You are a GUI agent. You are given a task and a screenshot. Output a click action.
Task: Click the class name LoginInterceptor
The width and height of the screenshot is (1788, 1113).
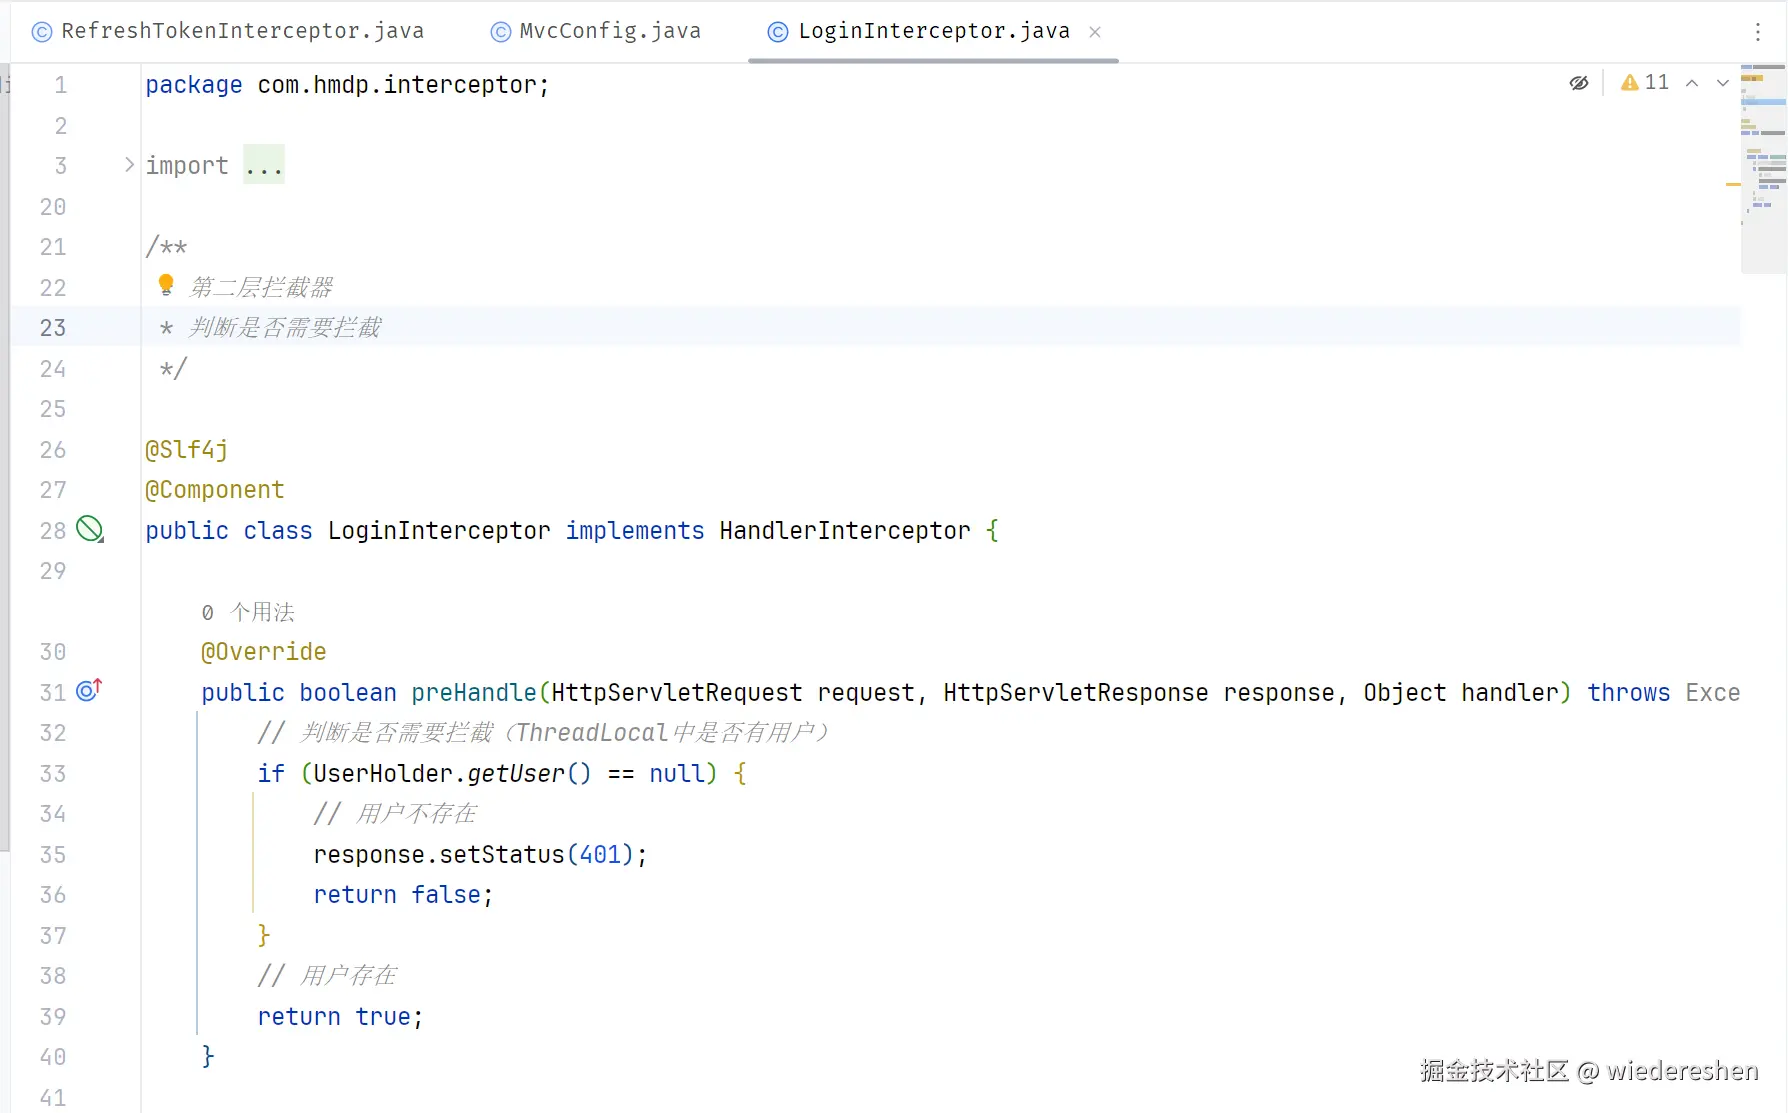(439, 531)
